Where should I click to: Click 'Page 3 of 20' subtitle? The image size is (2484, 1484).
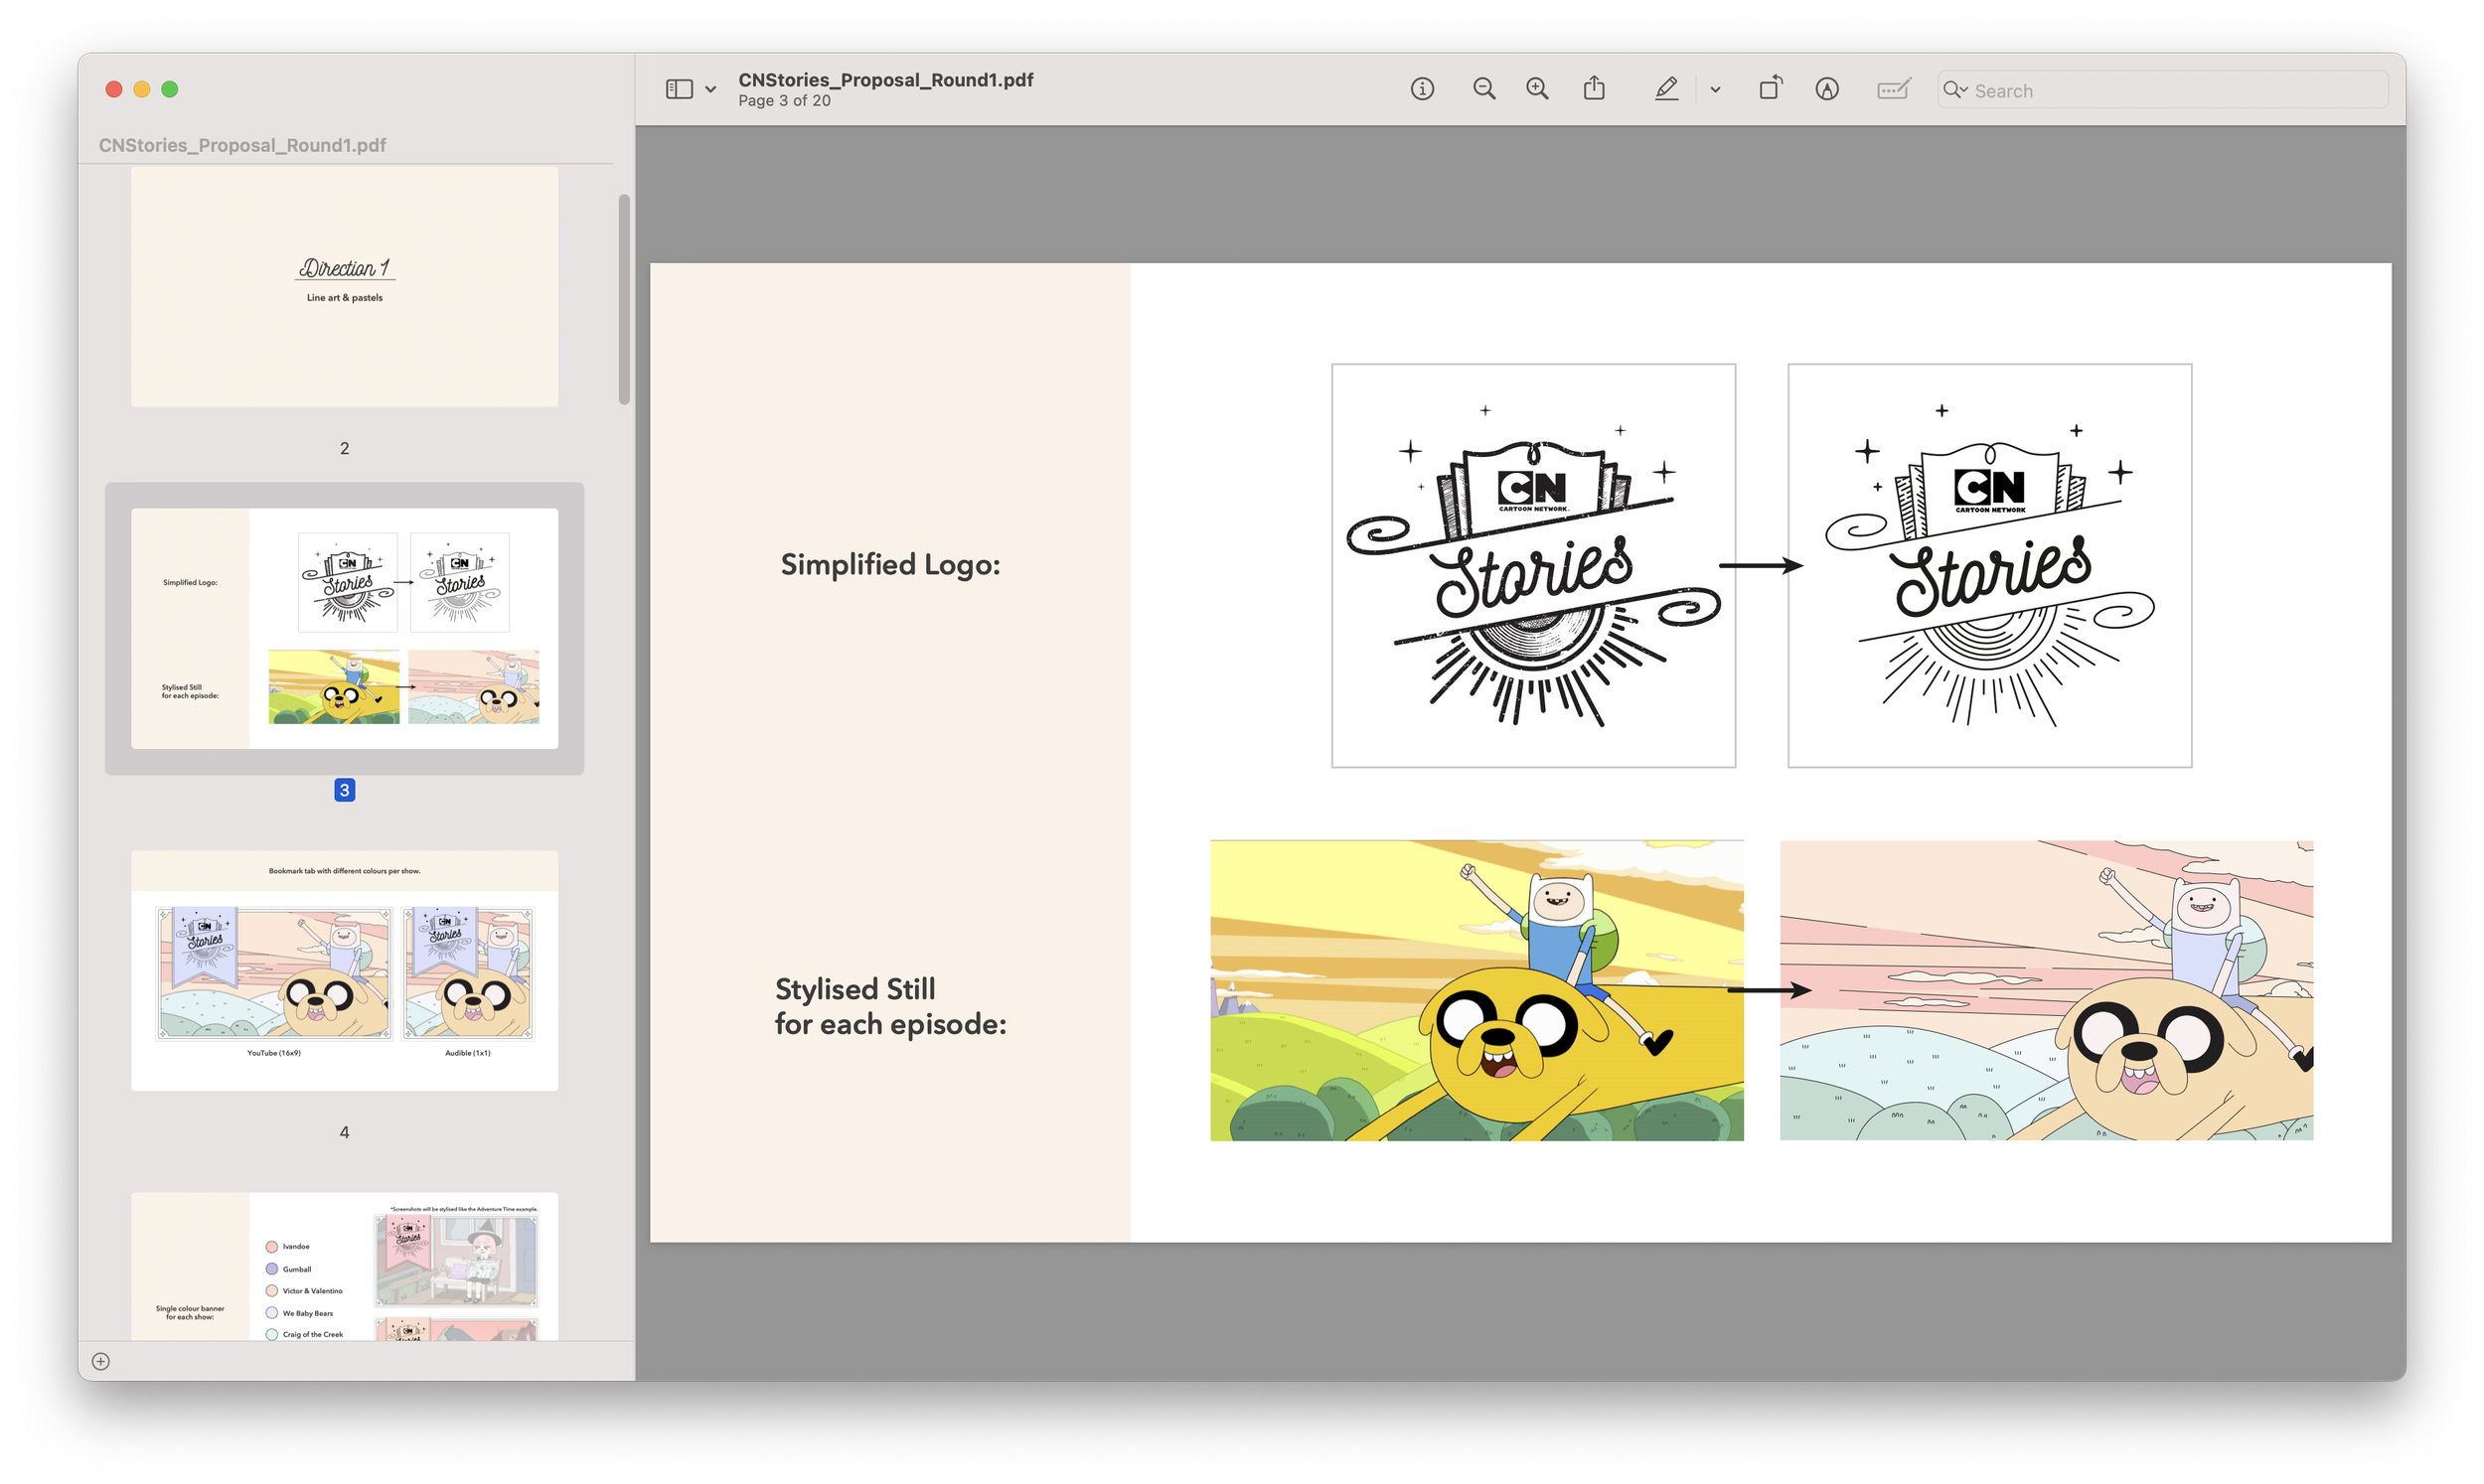pos(784,101)
